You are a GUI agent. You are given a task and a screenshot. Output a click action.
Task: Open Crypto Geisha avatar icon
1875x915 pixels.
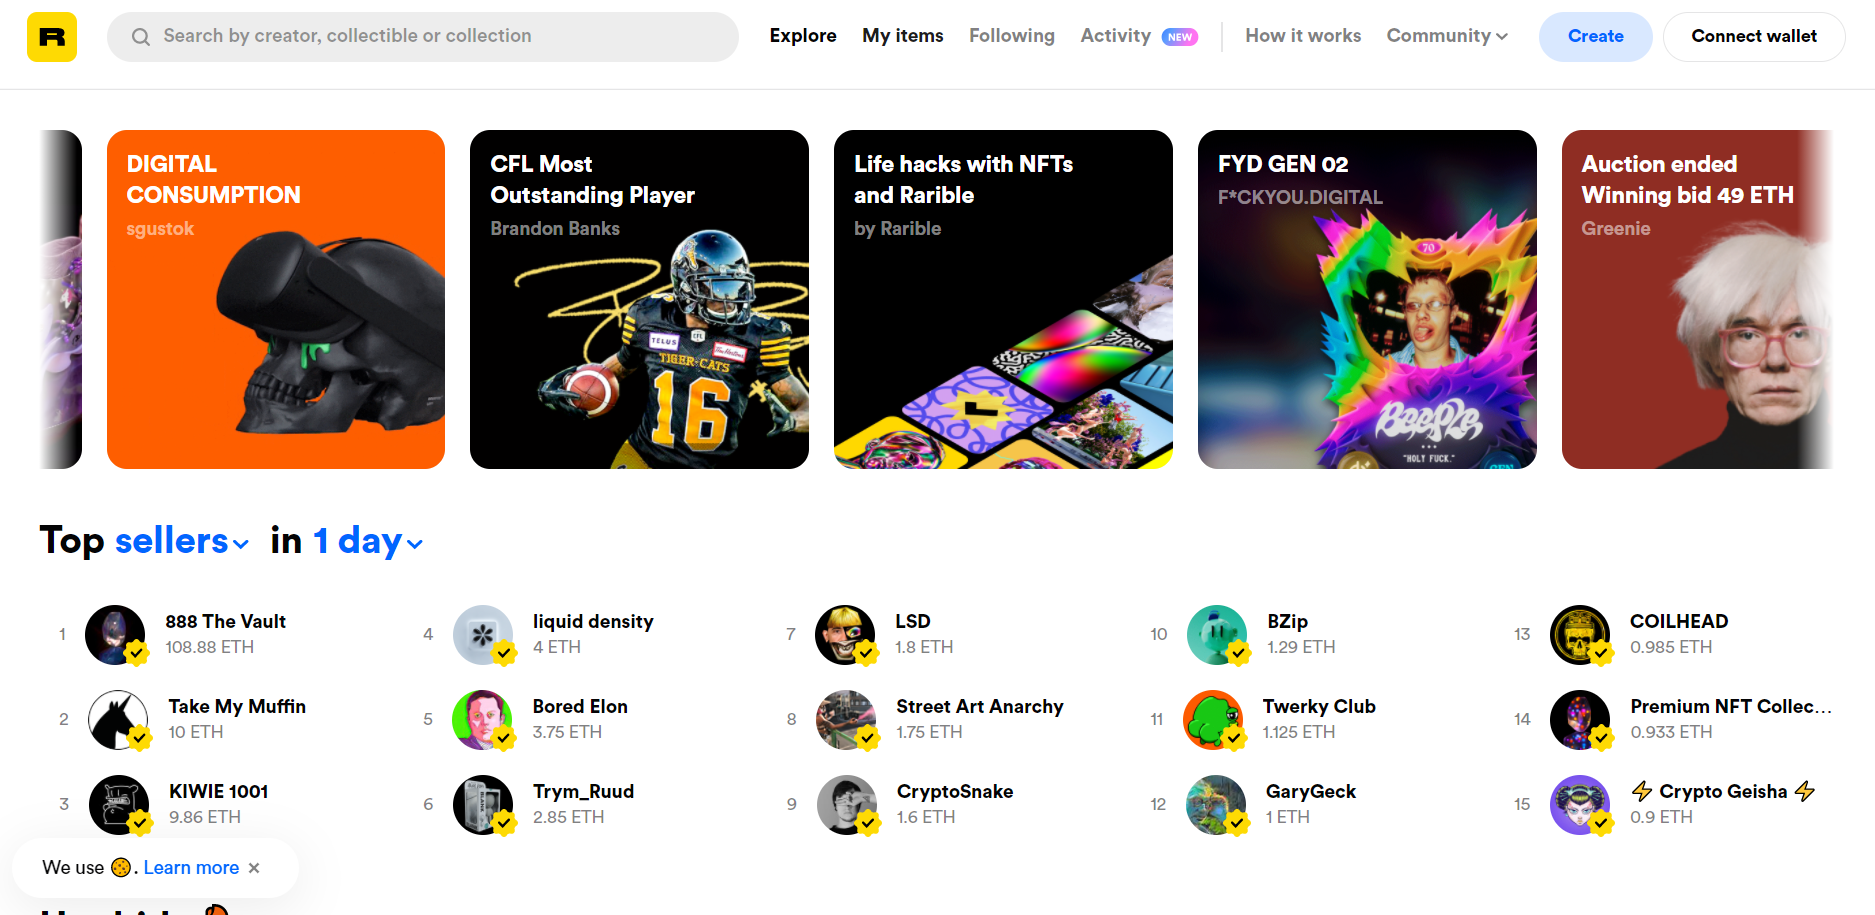(1580, 805)
